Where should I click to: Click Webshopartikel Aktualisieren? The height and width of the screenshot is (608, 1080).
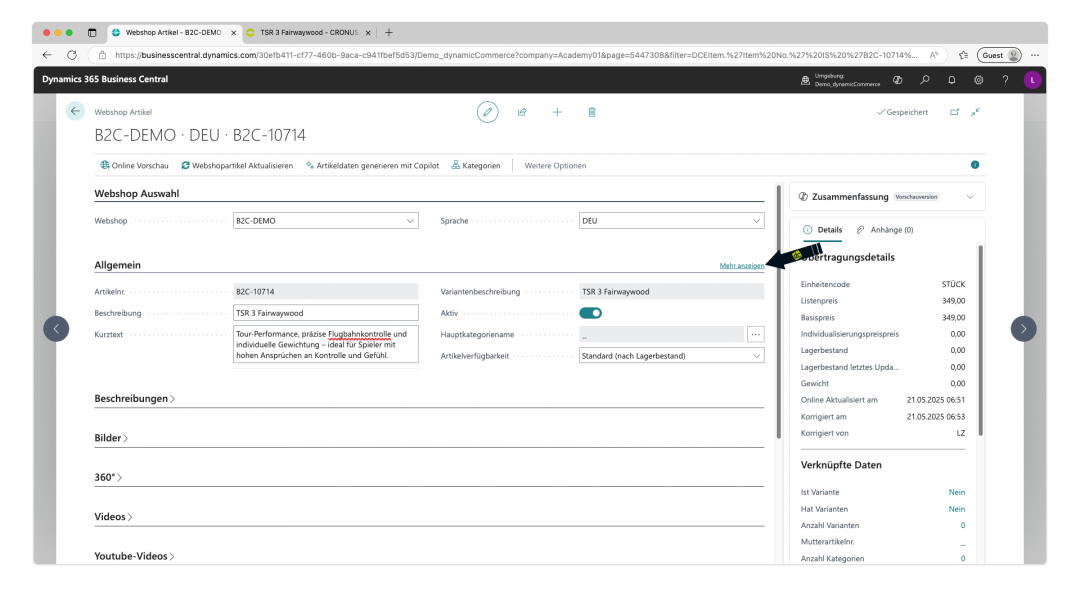237,165
